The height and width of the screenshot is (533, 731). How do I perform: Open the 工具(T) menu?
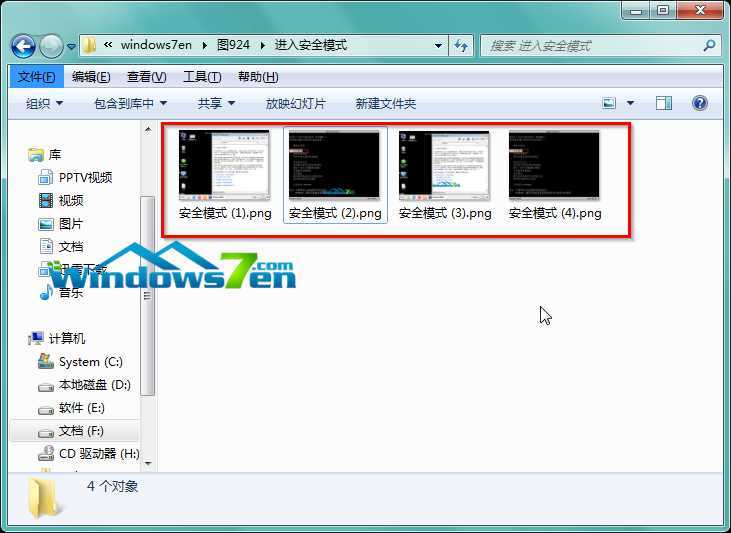202,76
